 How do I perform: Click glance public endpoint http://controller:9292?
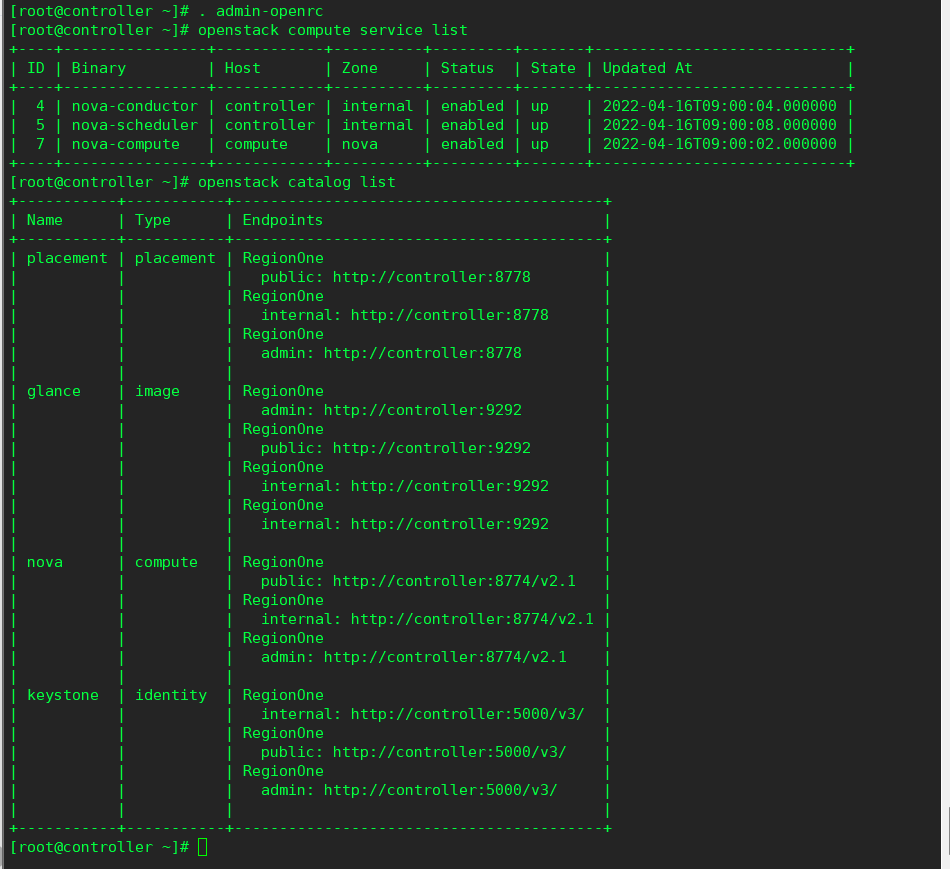pos(431,448)
